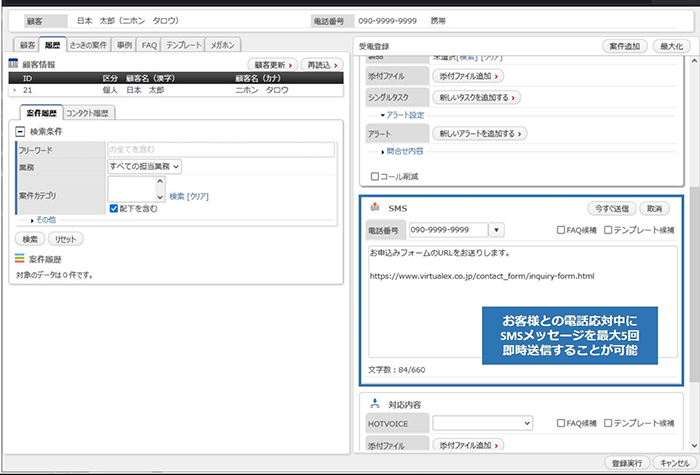The height and width of the screenshot is (475, 700).
Task: Expand the その他 section
Action: (43, 220)
